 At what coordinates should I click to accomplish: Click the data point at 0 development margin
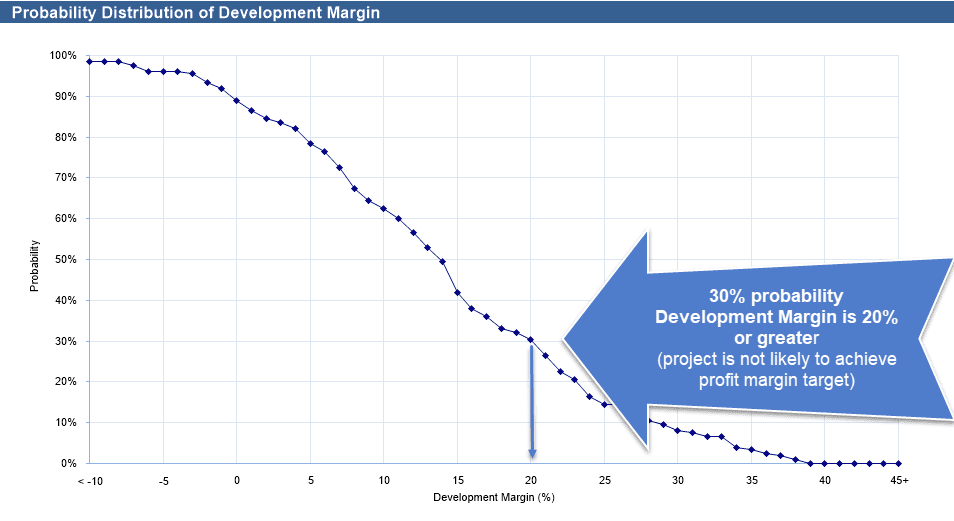[237, 101]
